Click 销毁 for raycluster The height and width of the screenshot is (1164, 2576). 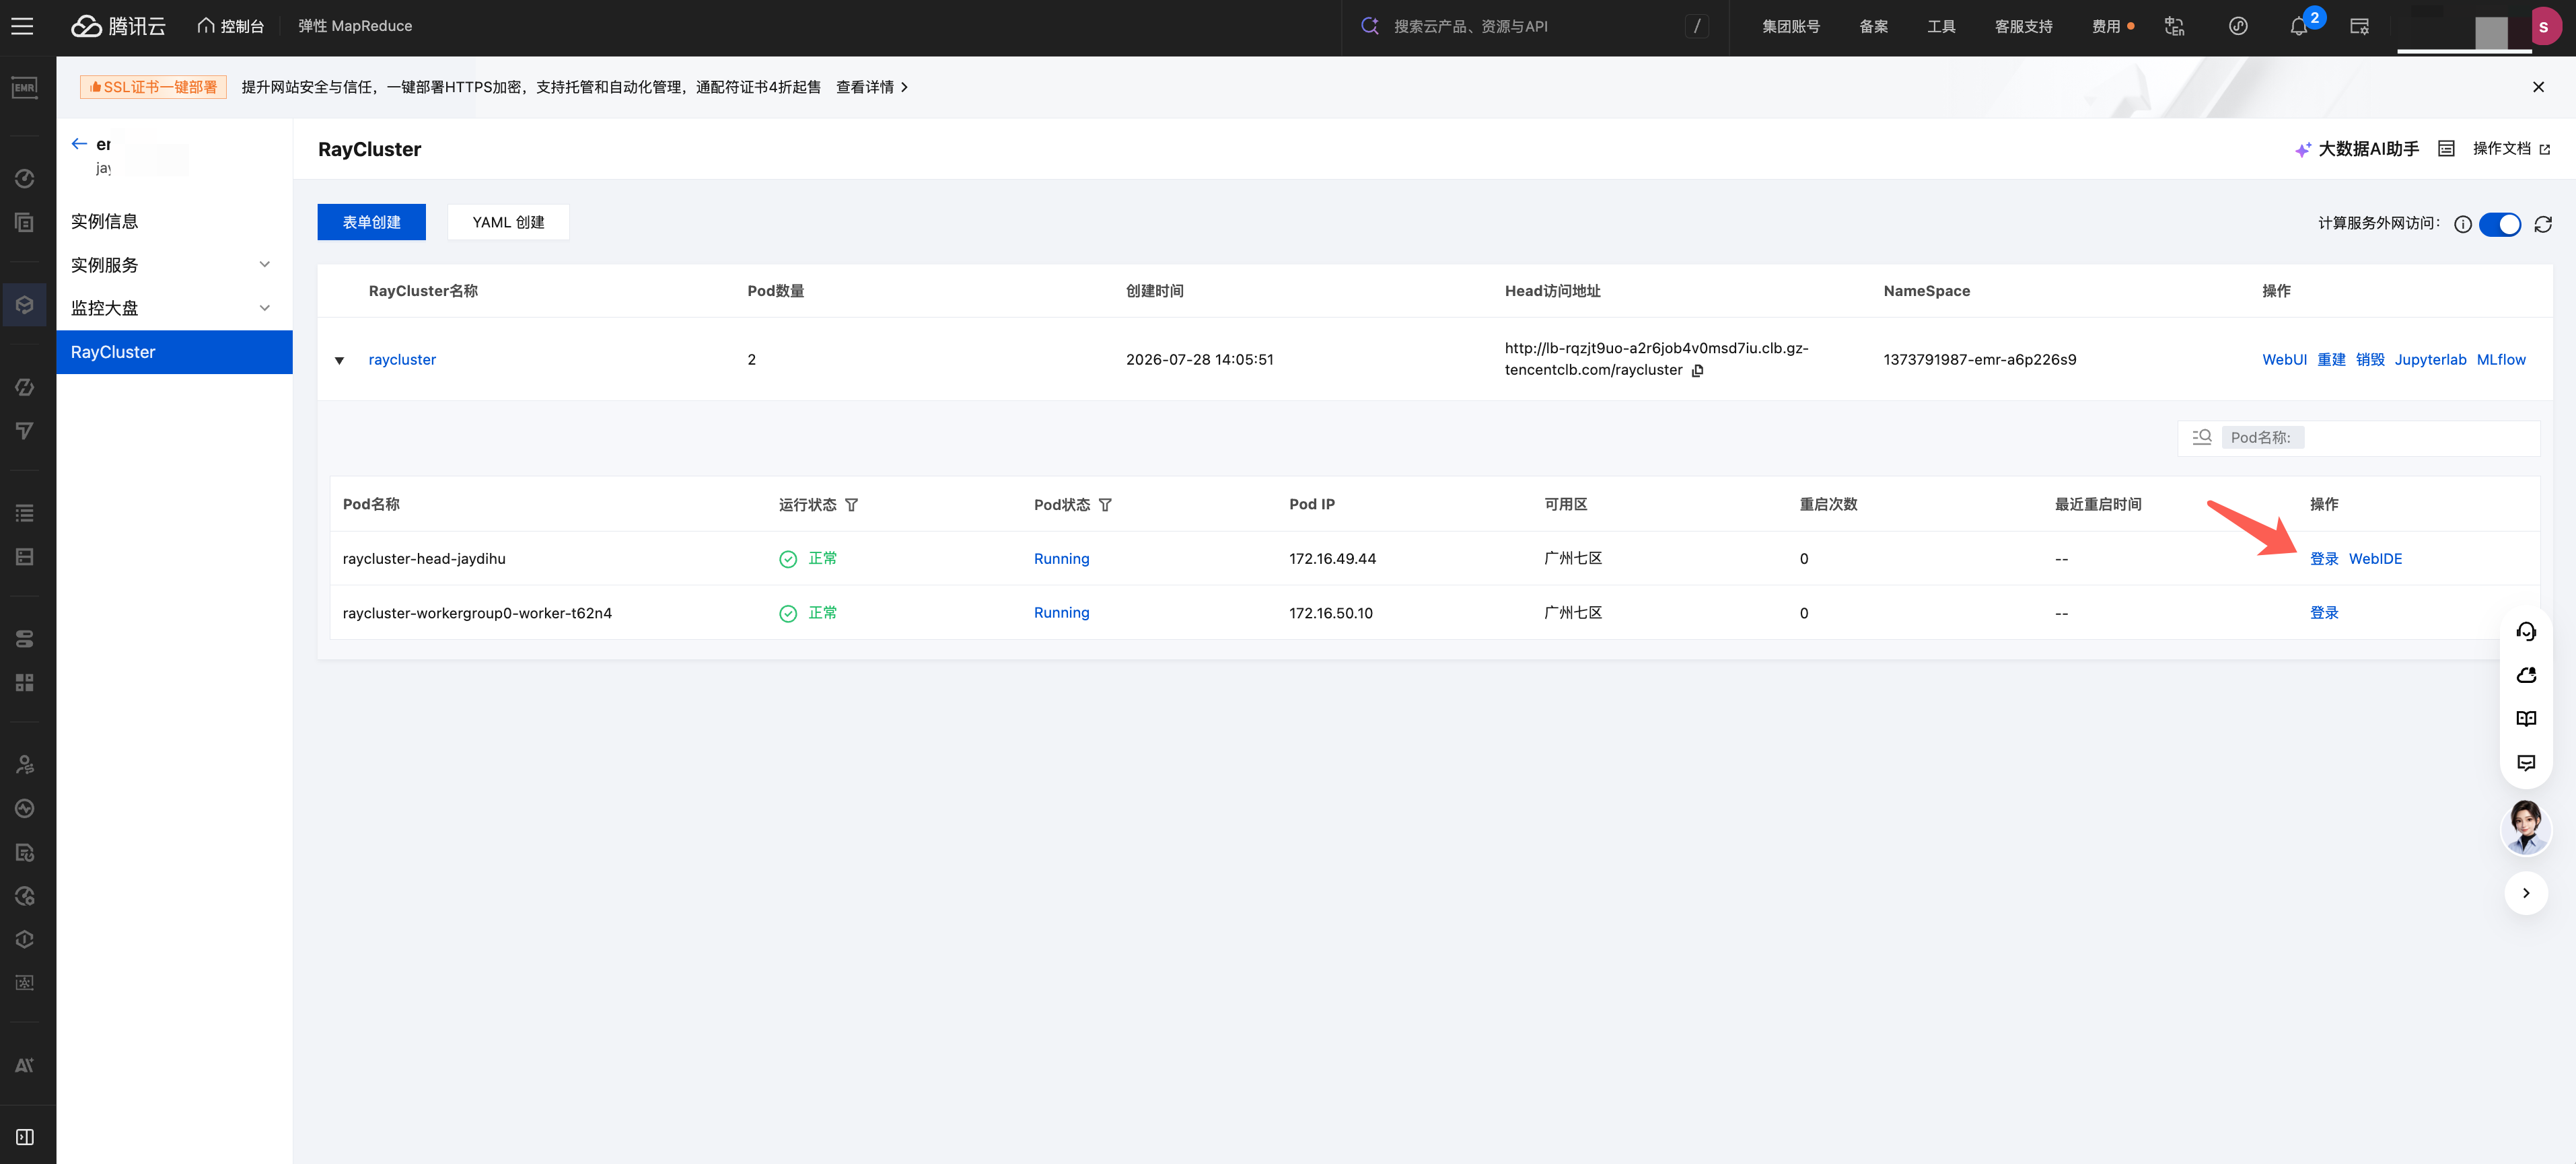point(2370,360)
